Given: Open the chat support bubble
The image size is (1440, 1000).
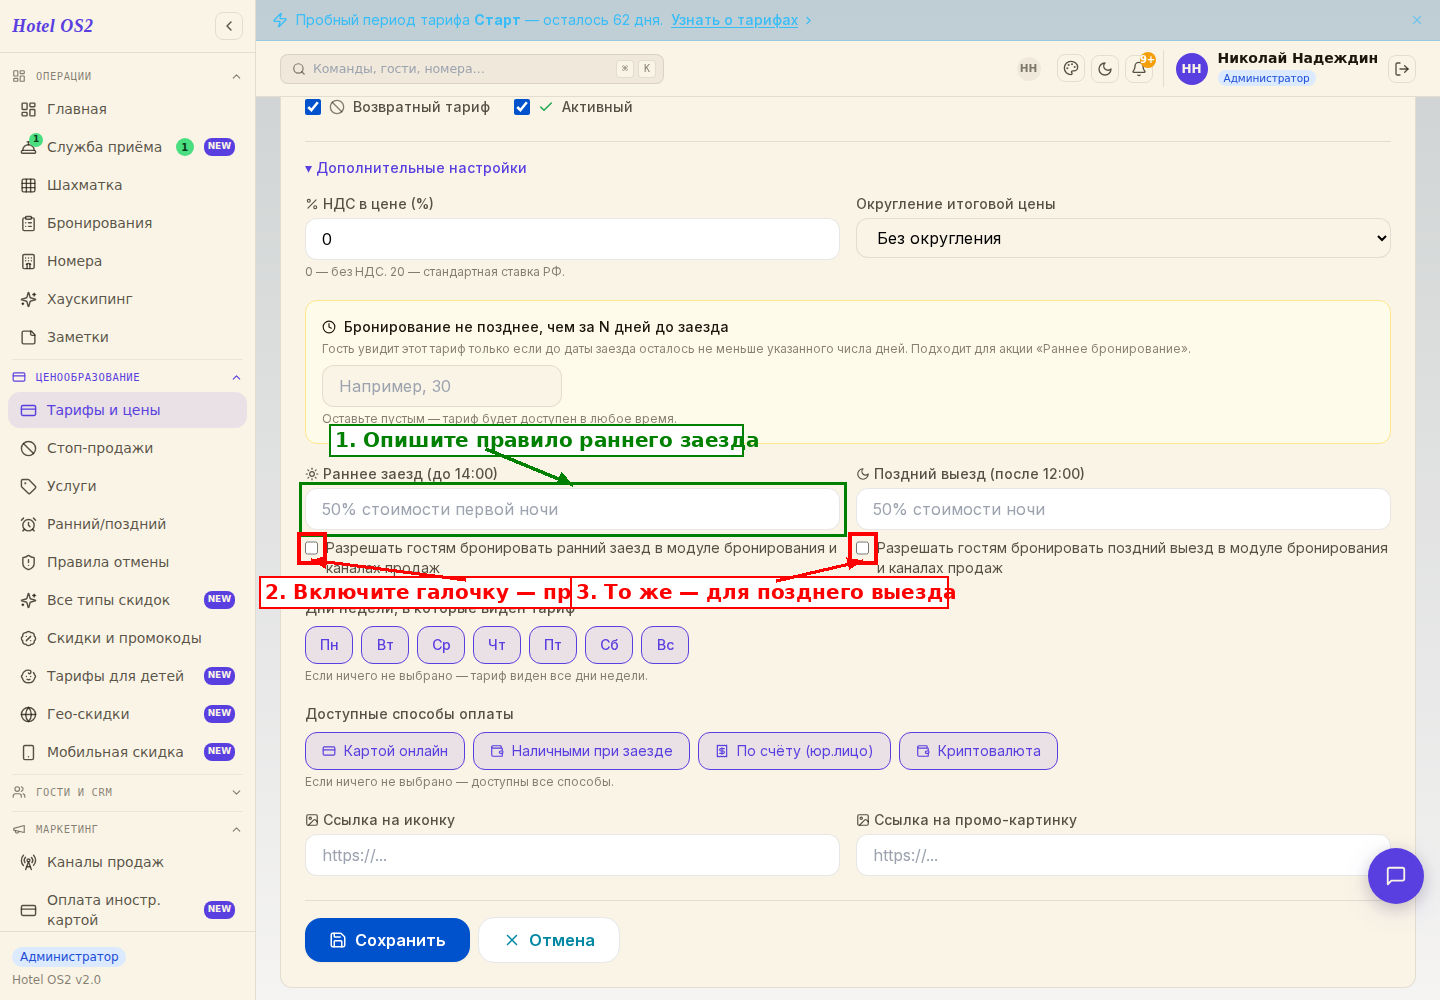Looking at the screenshot, I should (1396, 876).
